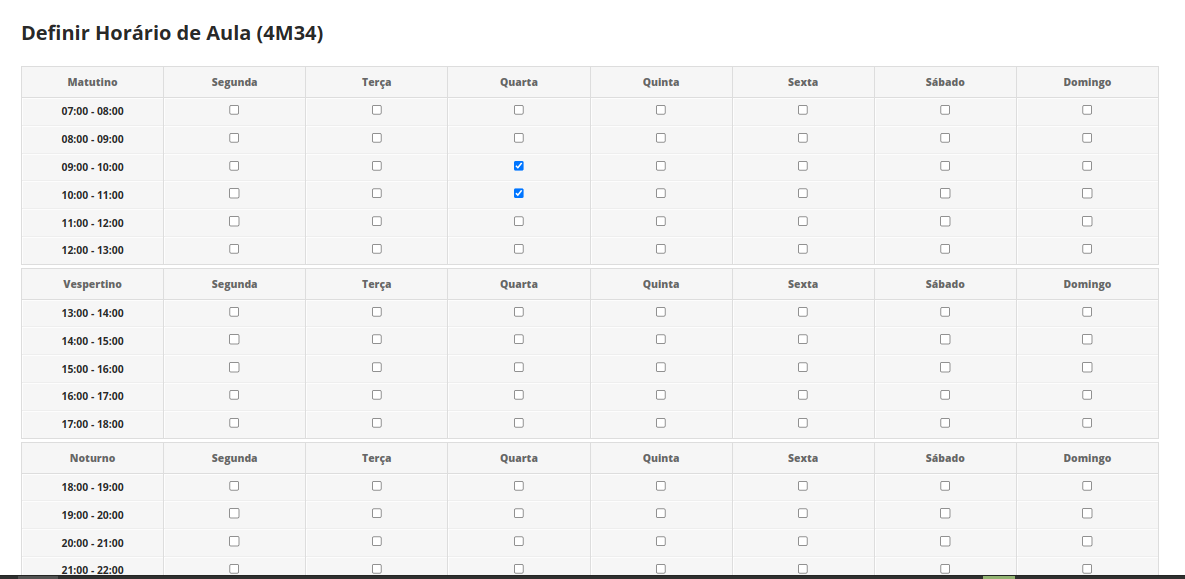Tick Sexta 18:00 - 19:00 checkbox
The height and width of the screenshot is (579, 1185).
coord(803,486)
